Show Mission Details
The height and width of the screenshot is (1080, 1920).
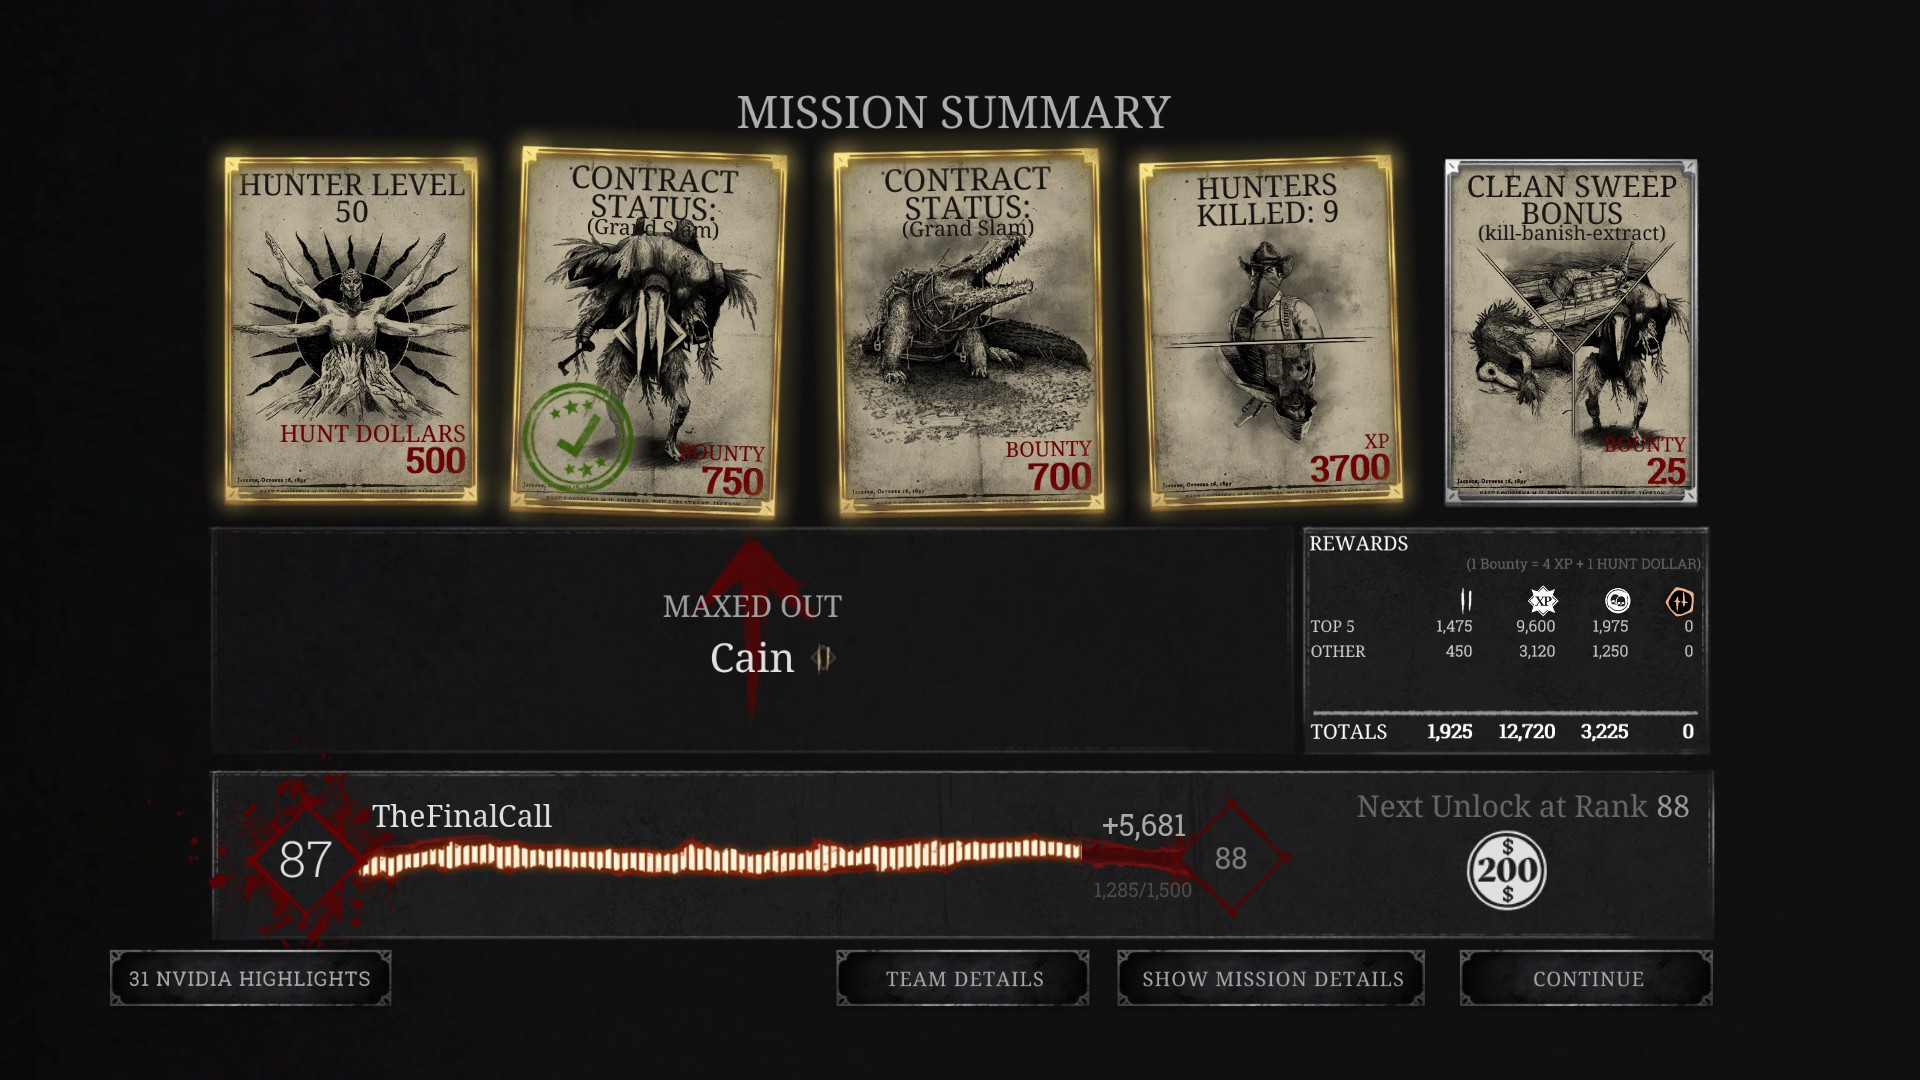1271,978
